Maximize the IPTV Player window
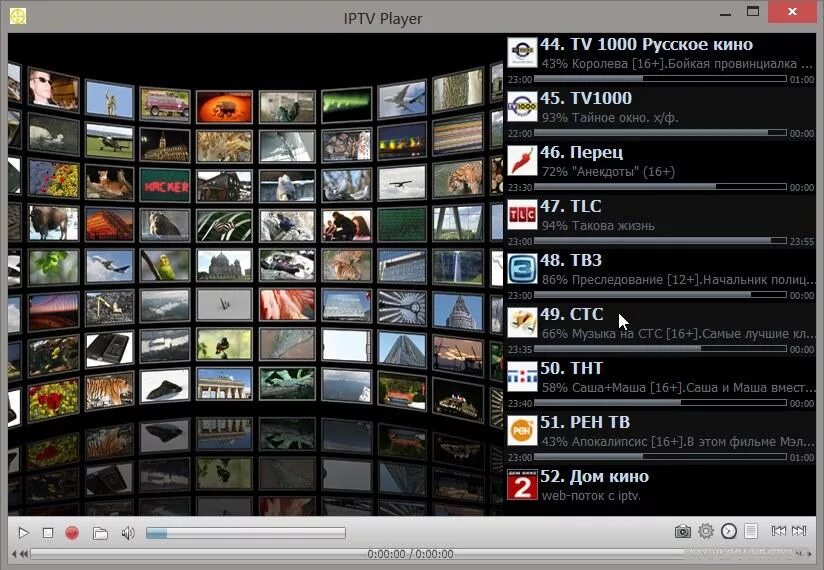Viewport: 824px width, 570px height. 753,12
